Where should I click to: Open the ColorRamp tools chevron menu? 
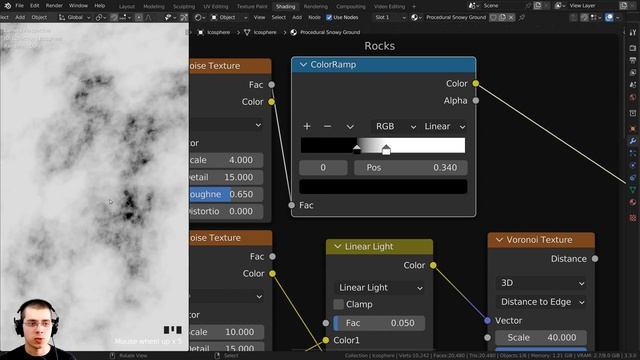coord(350,127)
